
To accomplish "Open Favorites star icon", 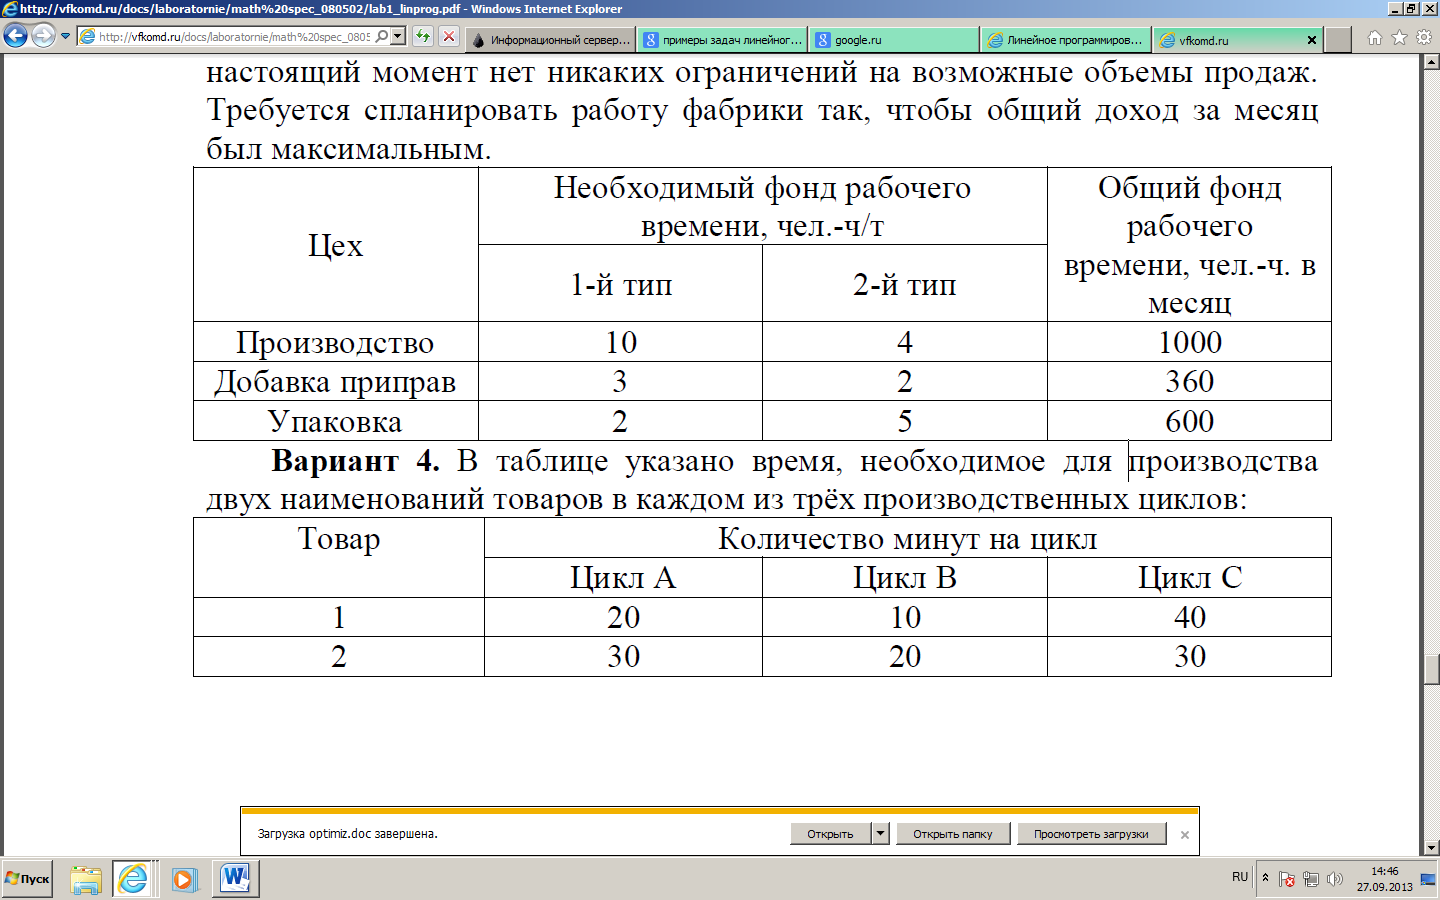I will click(1399, 38).
